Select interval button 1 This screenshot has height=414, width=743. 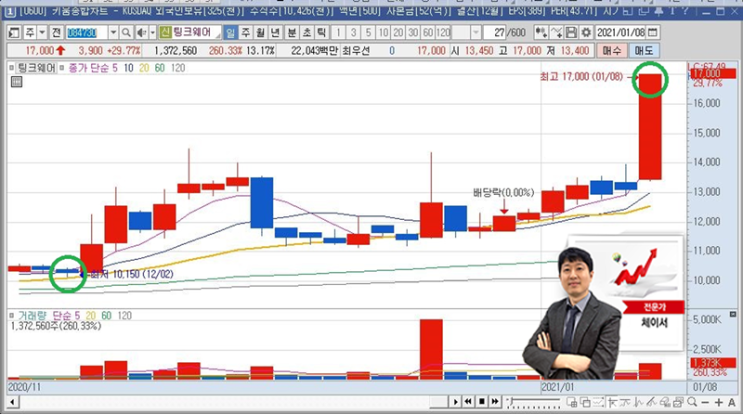(338, 33)
